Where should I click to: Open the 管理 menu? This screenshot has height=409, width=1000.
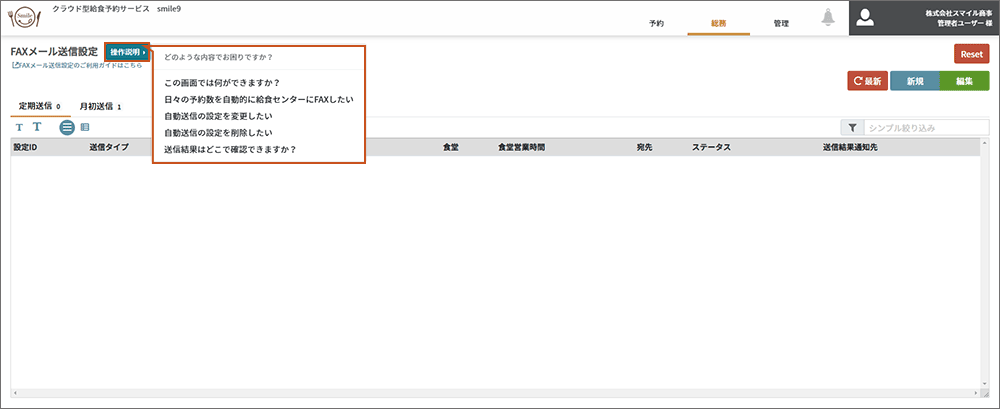781,24
